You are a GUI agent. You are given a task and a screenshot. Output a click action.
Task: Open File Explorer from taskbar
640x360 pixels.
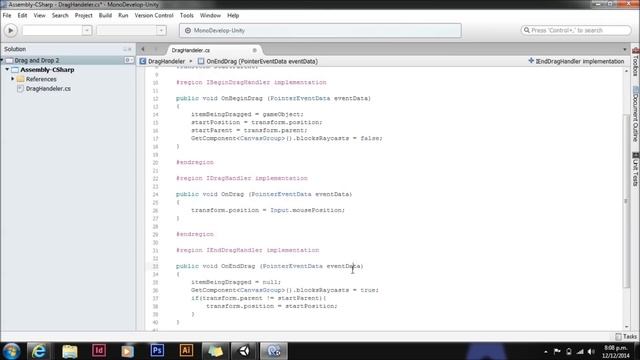point(70,351)
